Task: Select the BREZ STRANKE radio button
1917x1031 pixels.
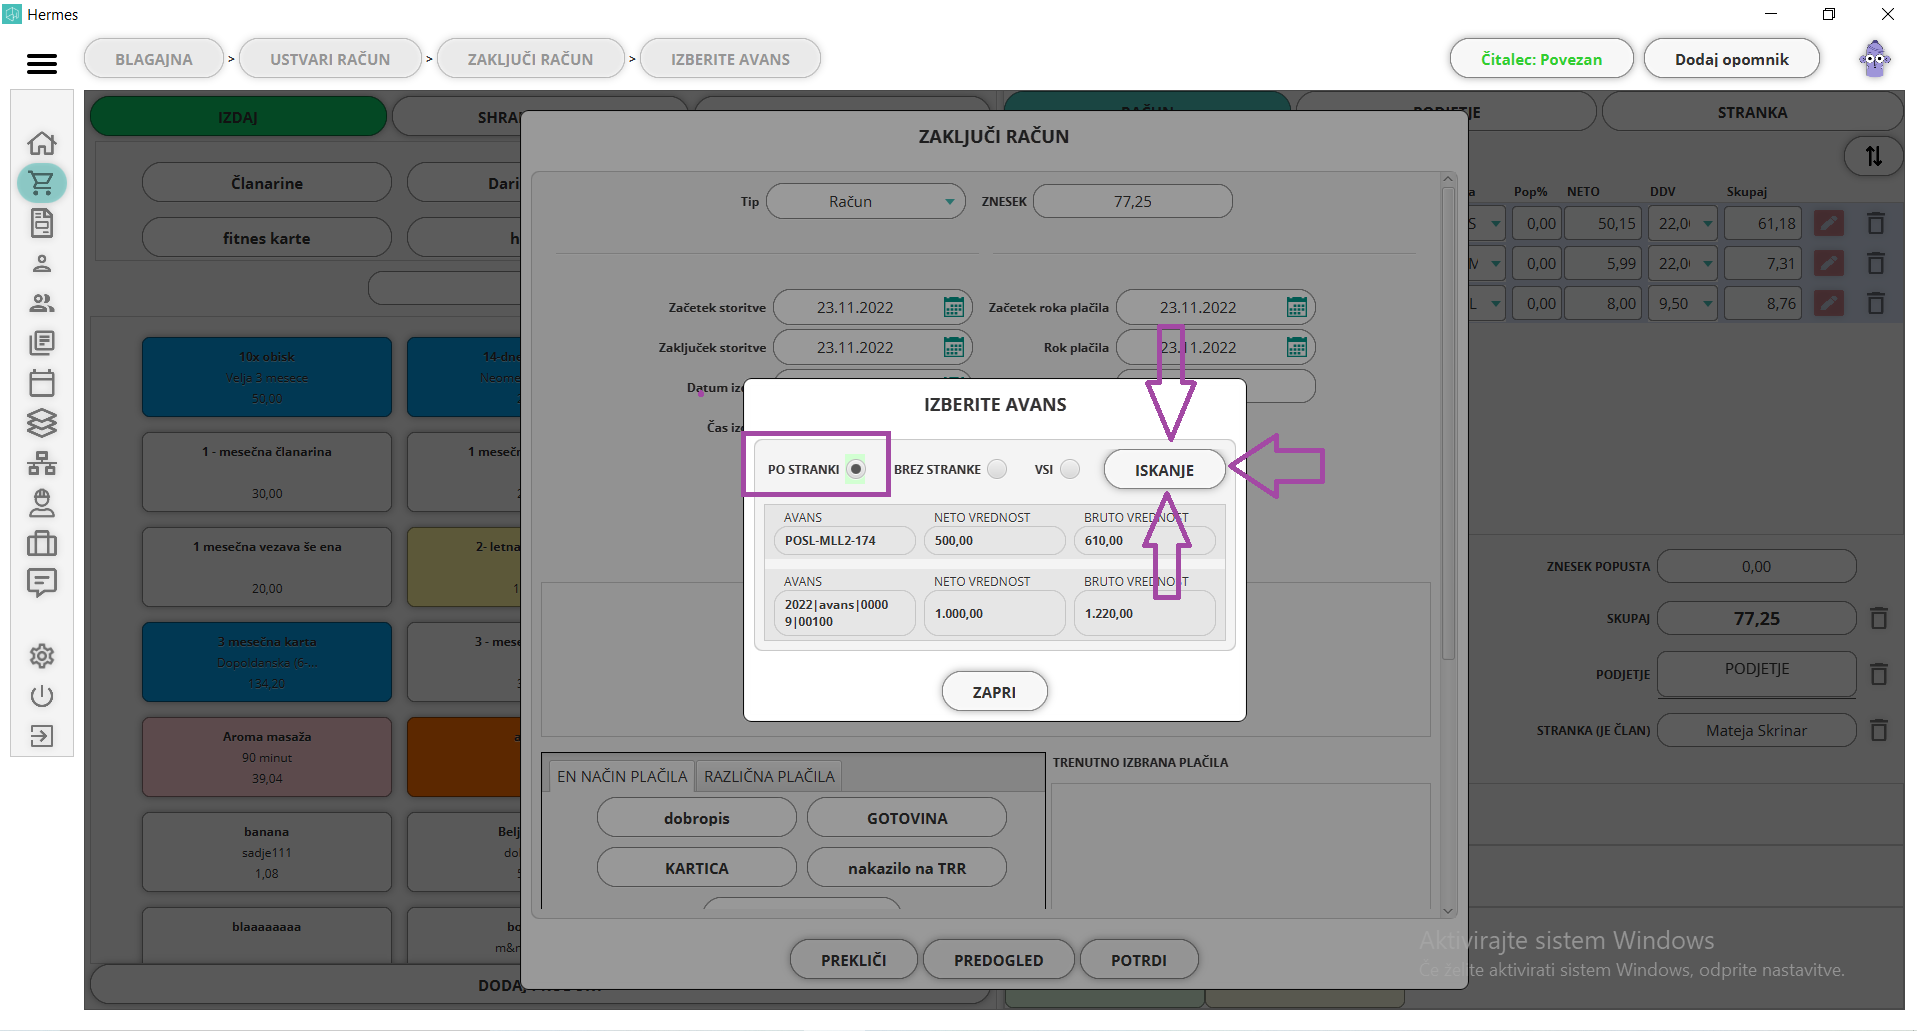Action: coord(997,469)
